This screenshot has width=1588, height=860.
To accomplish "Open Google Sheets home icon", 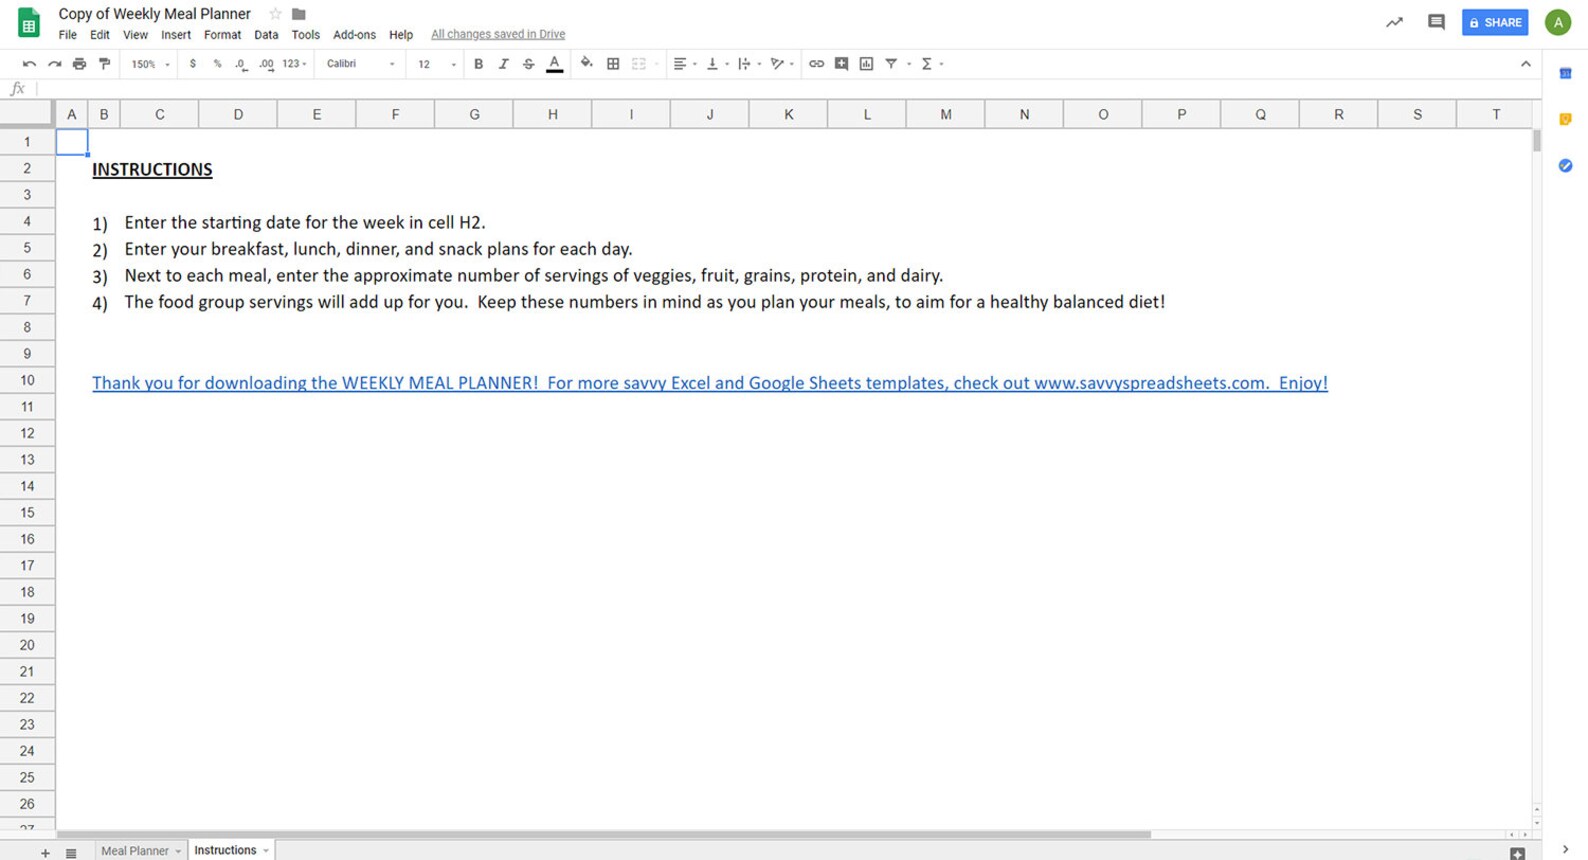I will click(x=29, y=23).
